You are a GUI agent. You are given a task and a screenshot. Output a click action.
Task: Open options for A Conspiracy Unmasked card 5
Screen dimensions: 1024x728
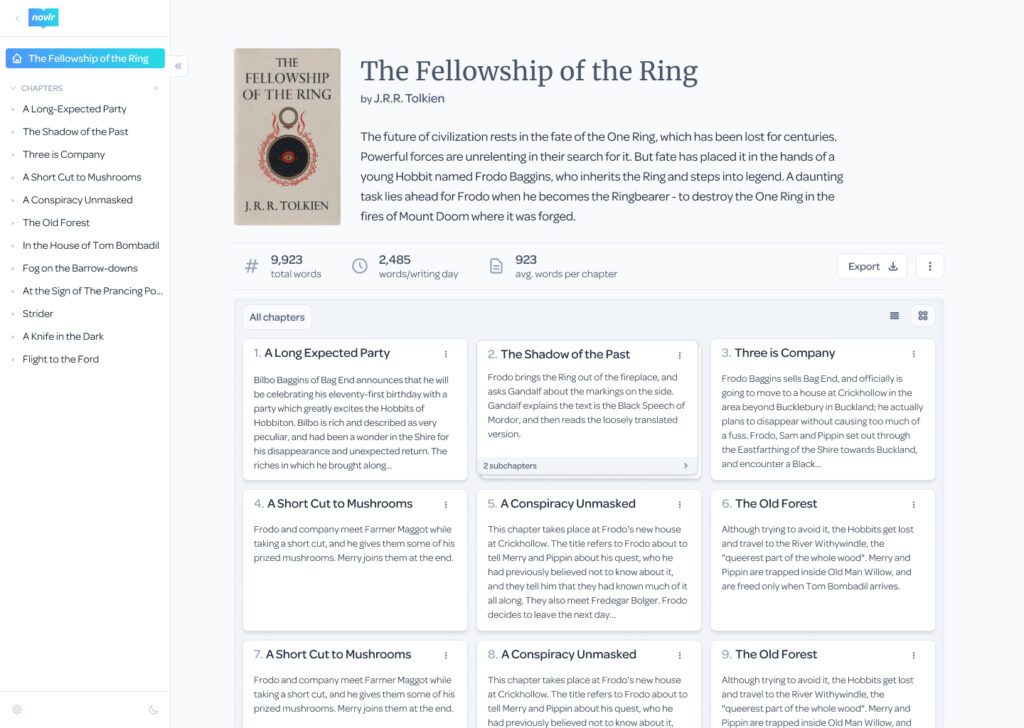tap(680, 505)
